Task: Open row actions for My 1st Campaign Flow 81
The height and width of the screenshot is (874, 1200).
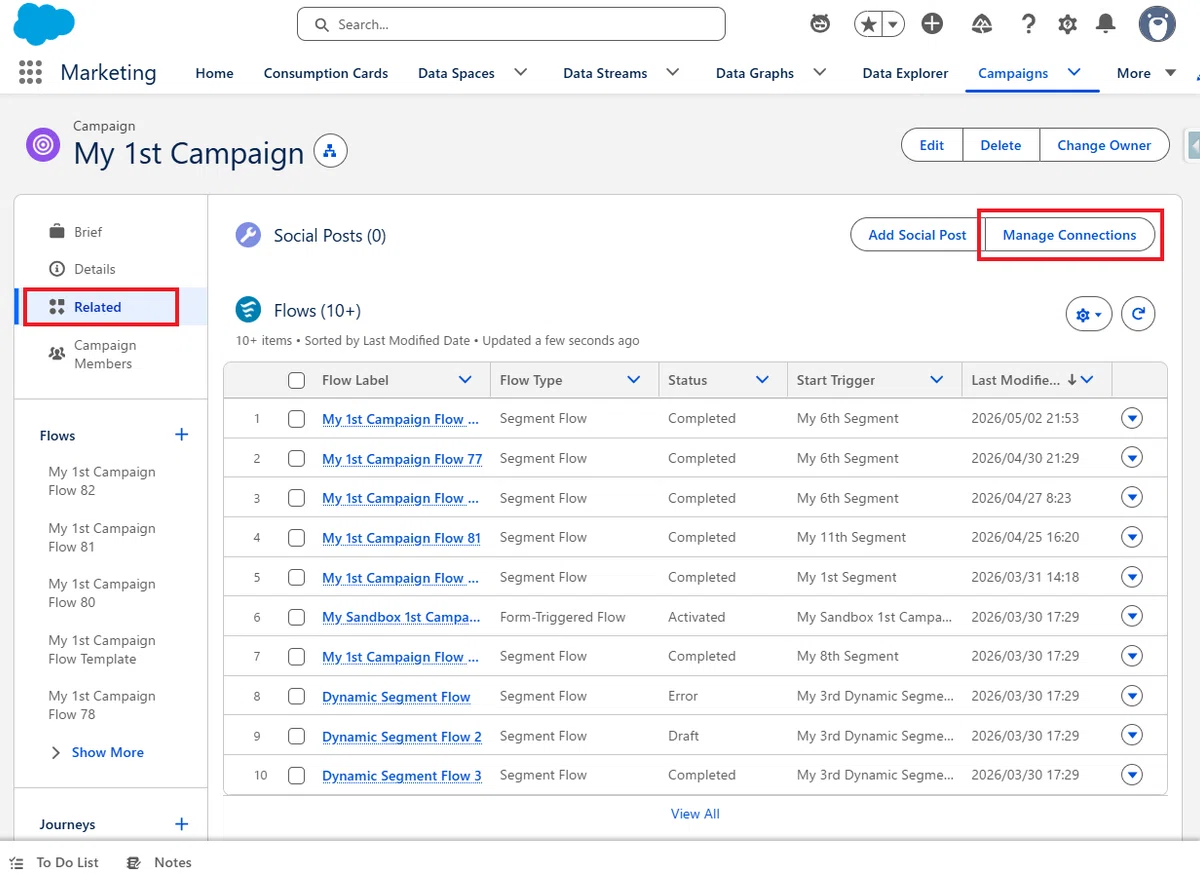Action: [x=1132, y=537]
